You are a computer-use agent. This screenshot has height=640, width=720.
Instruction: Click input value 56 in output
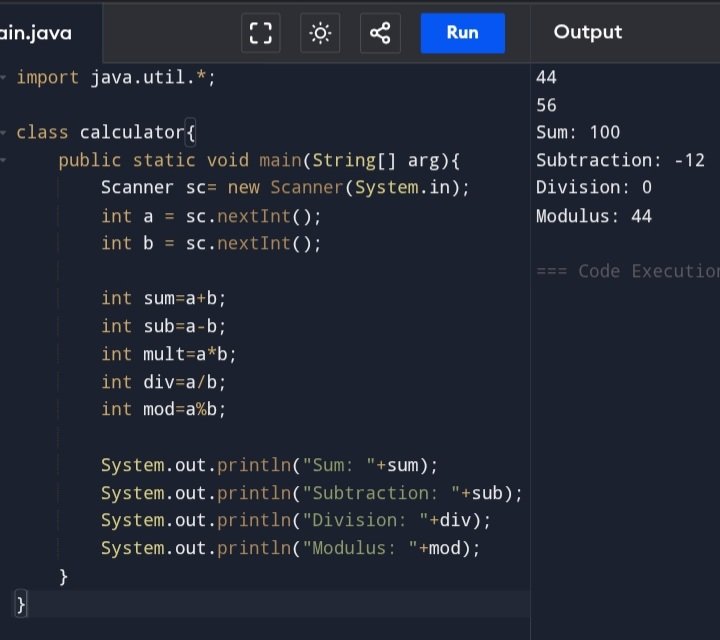pos(546,105)
